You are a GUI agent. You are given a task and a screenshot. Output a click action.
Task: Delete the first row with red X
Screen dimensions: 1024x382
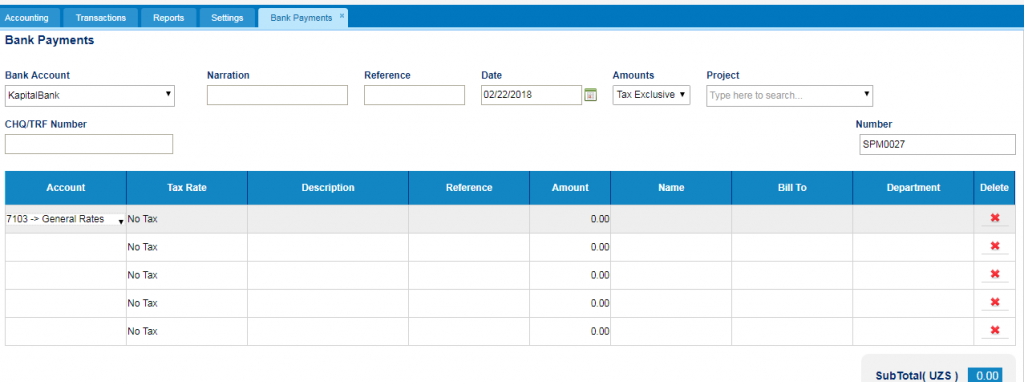coord(995,218)
